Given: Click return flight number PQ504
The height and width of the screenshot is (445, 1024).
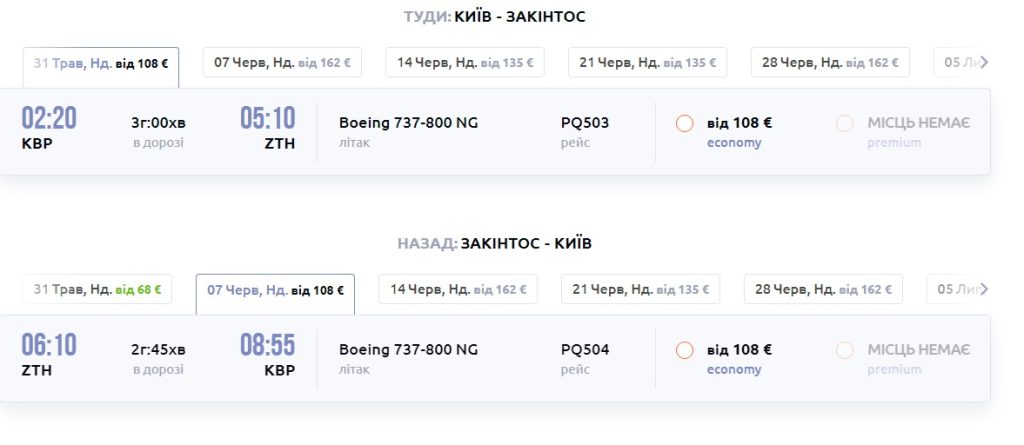Looking at the screenshot, I should (585, 349).
